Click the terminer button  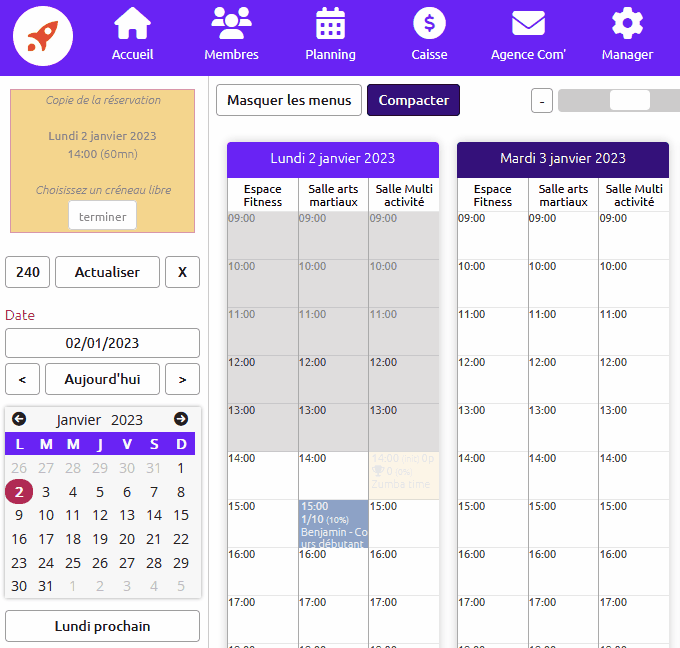point(102,216)
